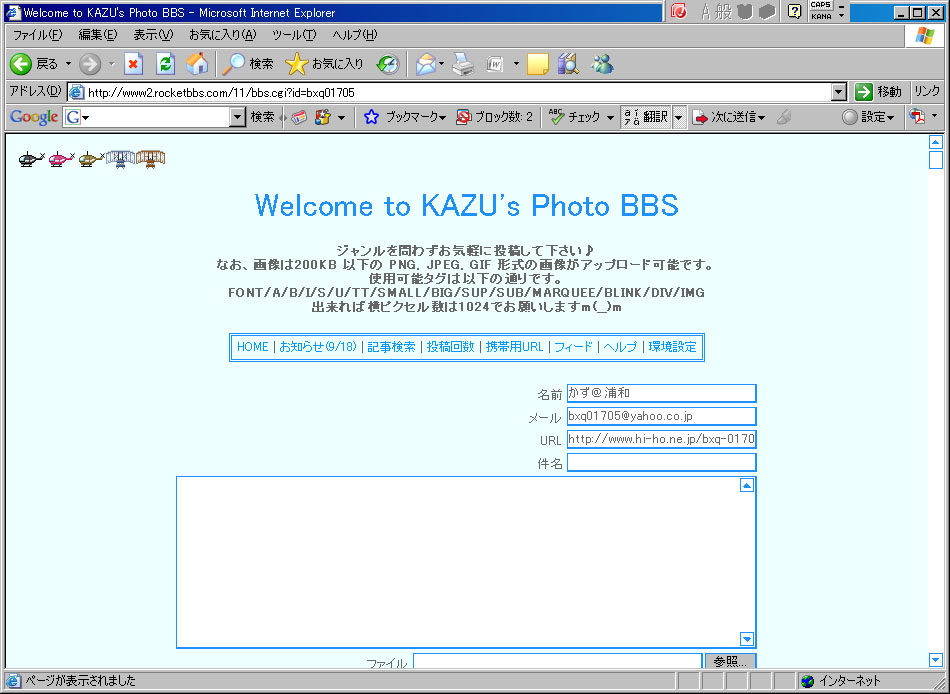Click the popup blocker ブロック数 button
Image resolution: width=950 pixels, height=694 pixels.
(494, 117)
